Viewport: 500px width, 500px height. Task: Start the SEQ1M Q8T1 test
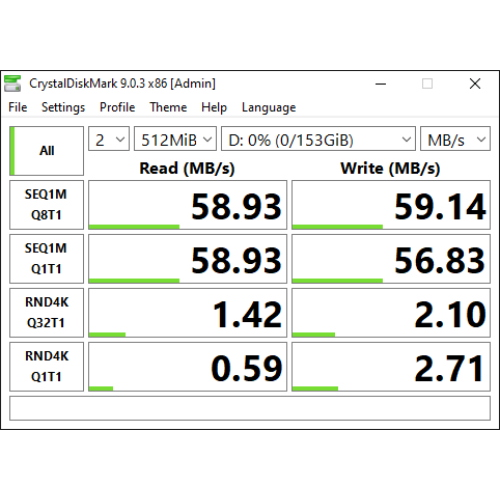(x=46, y=205)
